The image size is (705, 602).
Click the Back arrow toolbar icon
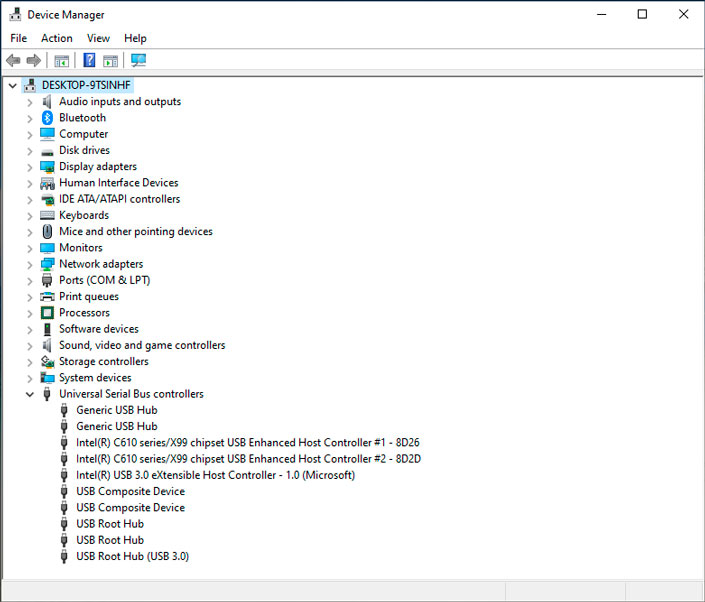[13, 60]
